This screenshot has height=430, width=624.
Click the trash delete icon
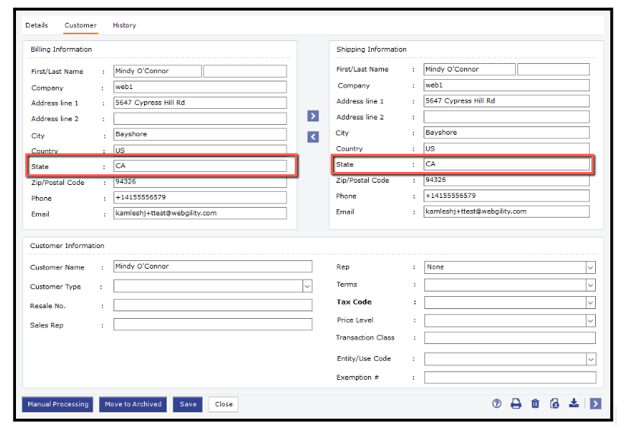(535, 404)
